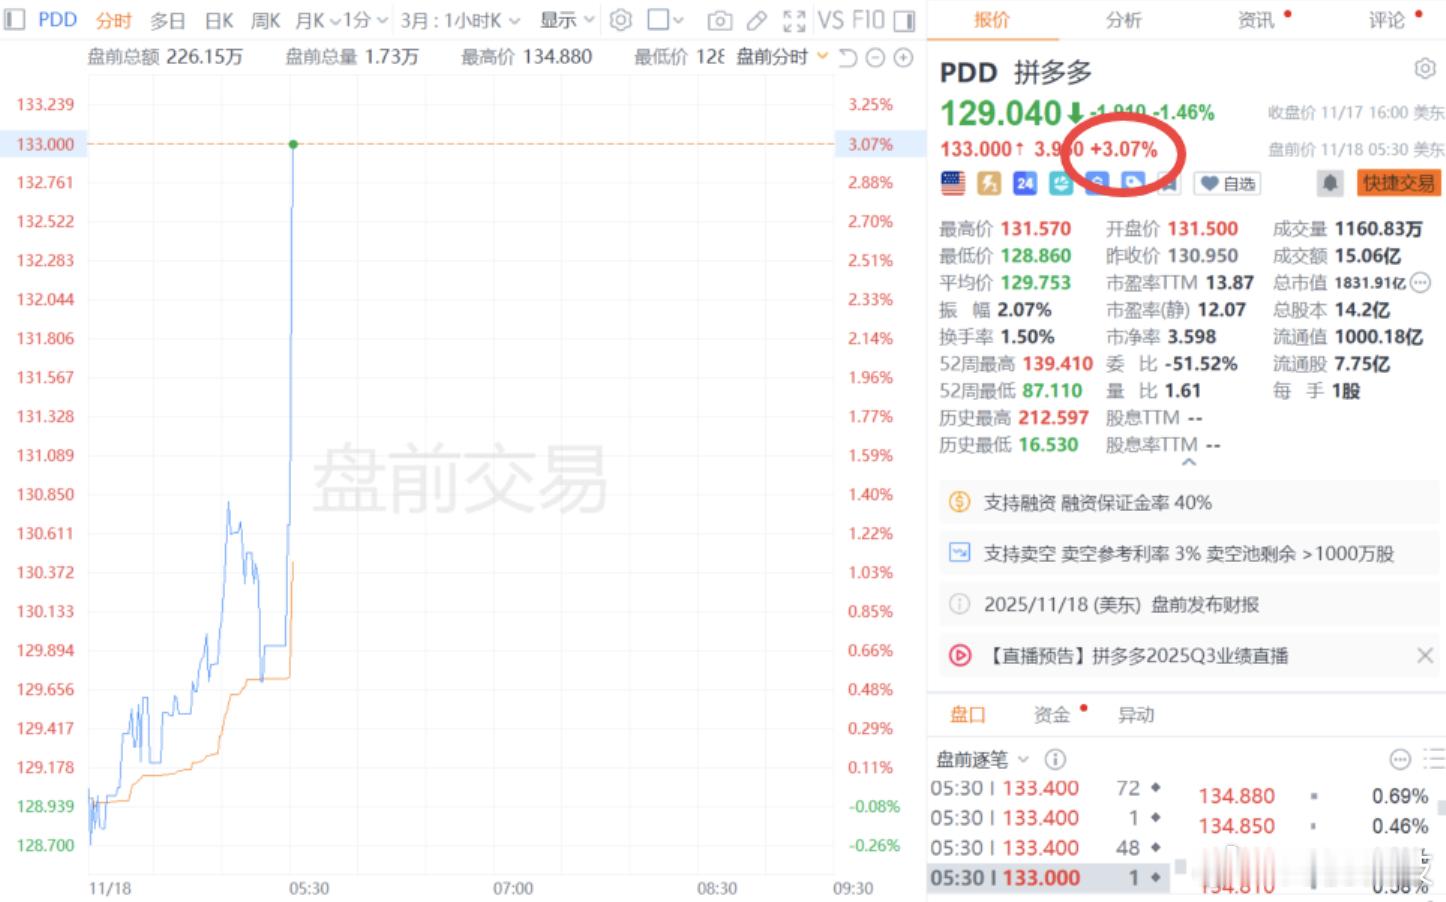Click the teal badge icon after 24
This screenshot has height=902, width=1446.
click(x=1060, y=183)
